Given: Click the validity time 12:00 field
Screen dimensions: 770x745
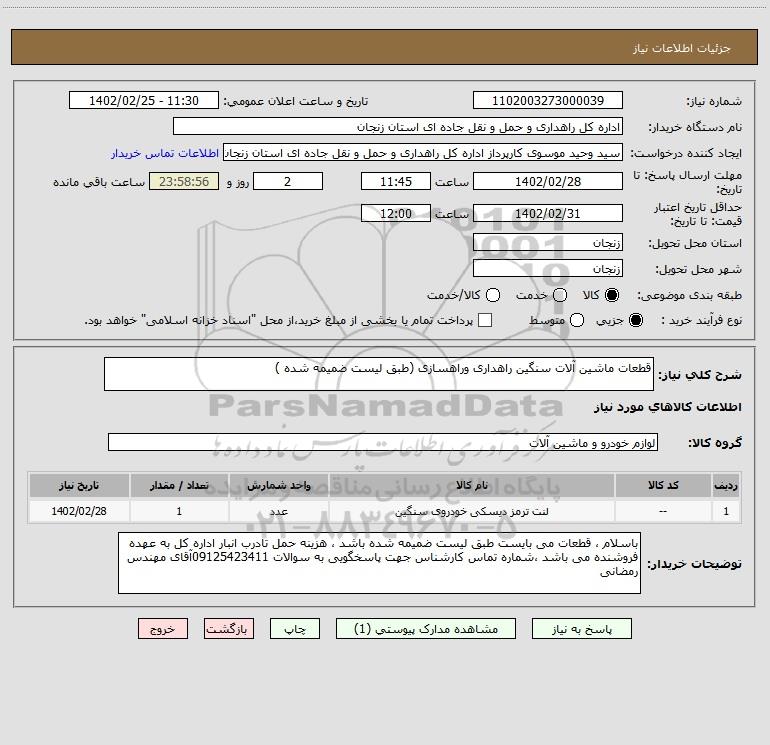Looking at the screenshot, I should (396, 213).
